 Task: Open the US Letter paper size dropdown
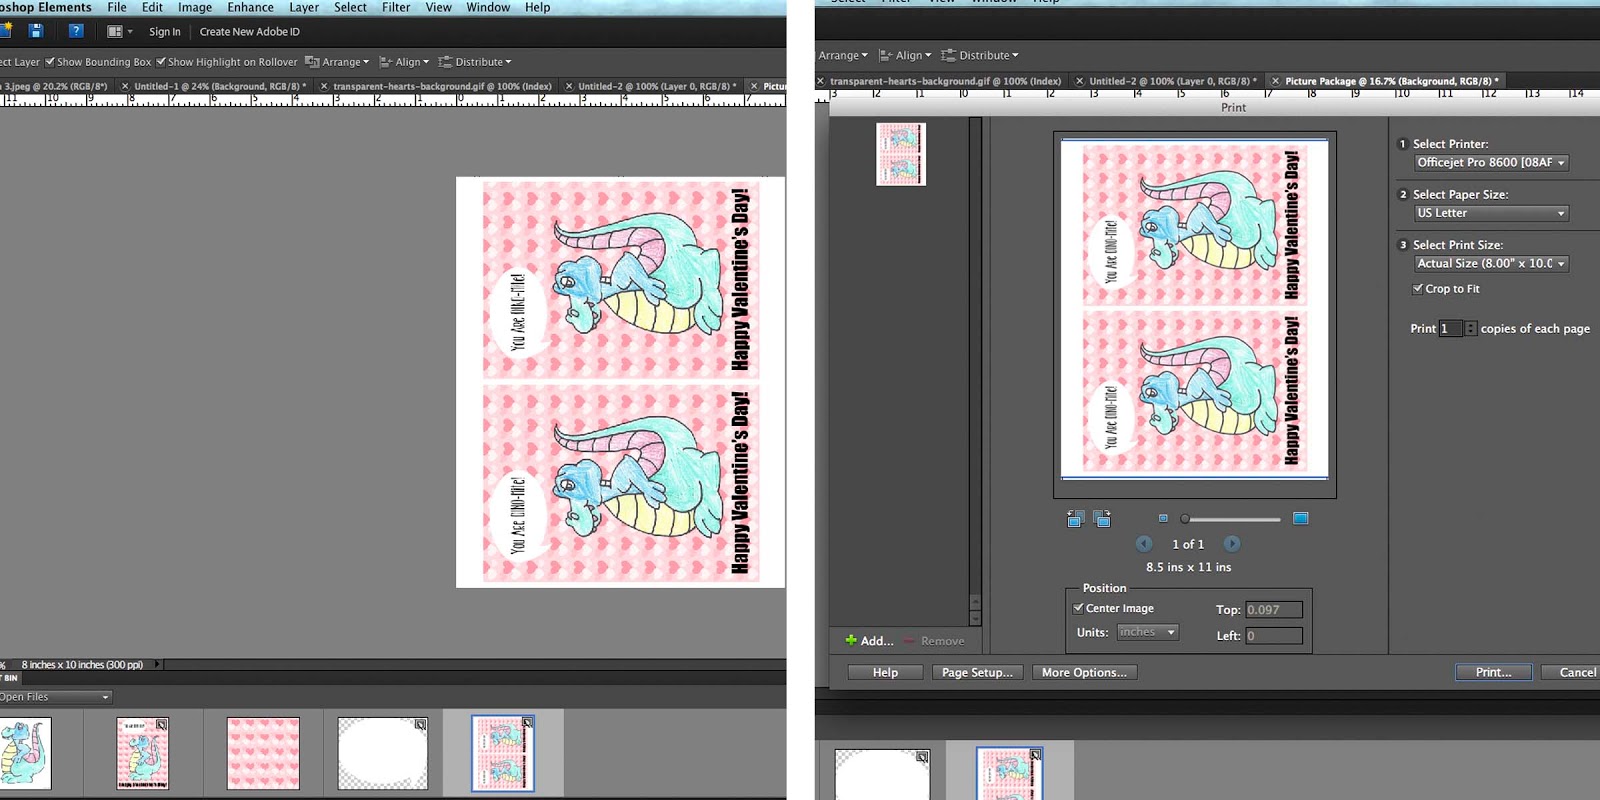click(1491, 213)
